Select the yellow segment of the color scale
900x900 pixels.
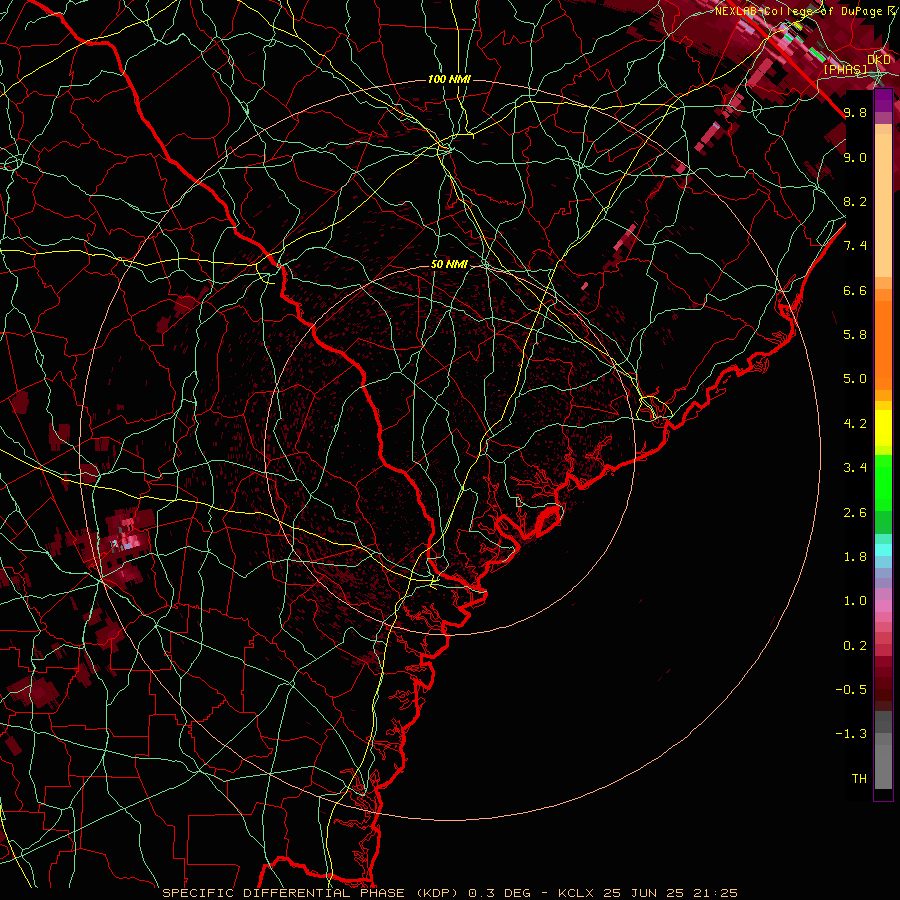pyautogui.click(x=883, y=428)
